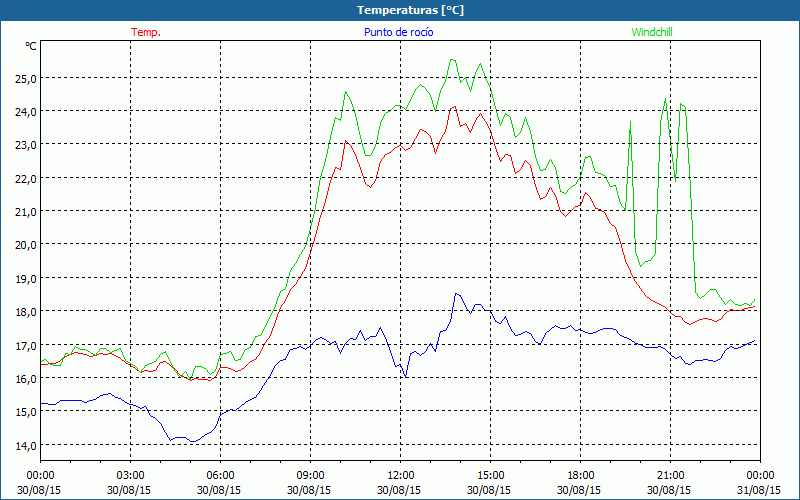The height and width of the screenshot is (500, 800).
Task: Click the 22,0 y-axis value
Action: tap(26, 178)
